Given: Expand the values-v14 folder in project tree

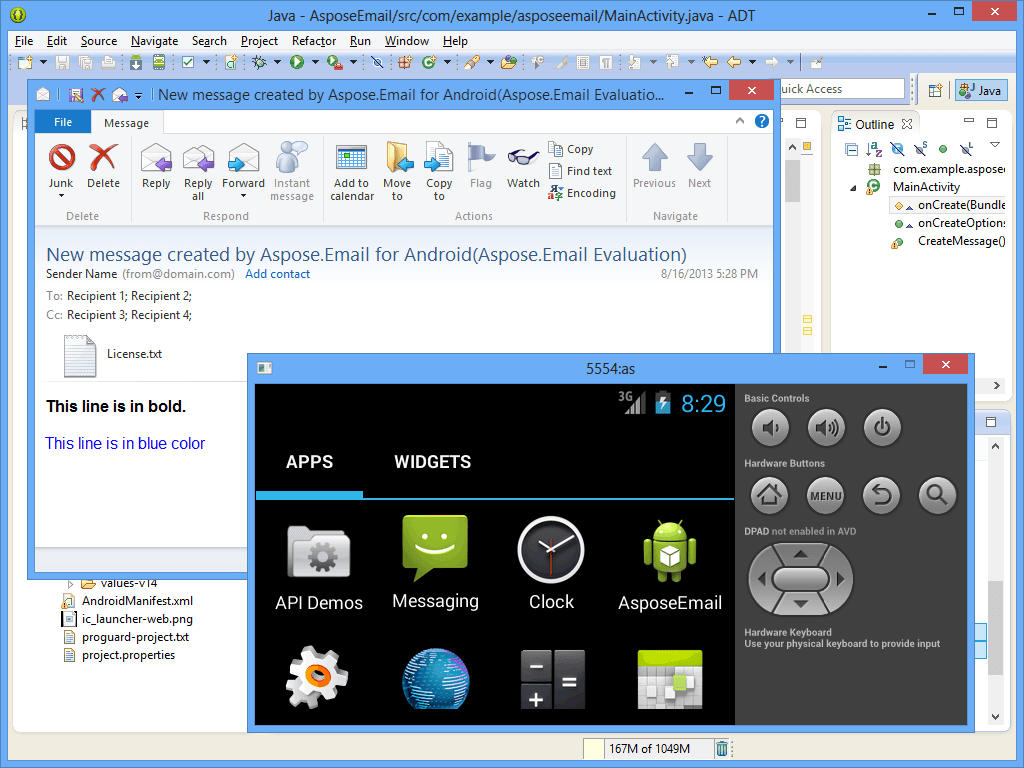Looking at the screenshot, I should [x=71, y=583].
